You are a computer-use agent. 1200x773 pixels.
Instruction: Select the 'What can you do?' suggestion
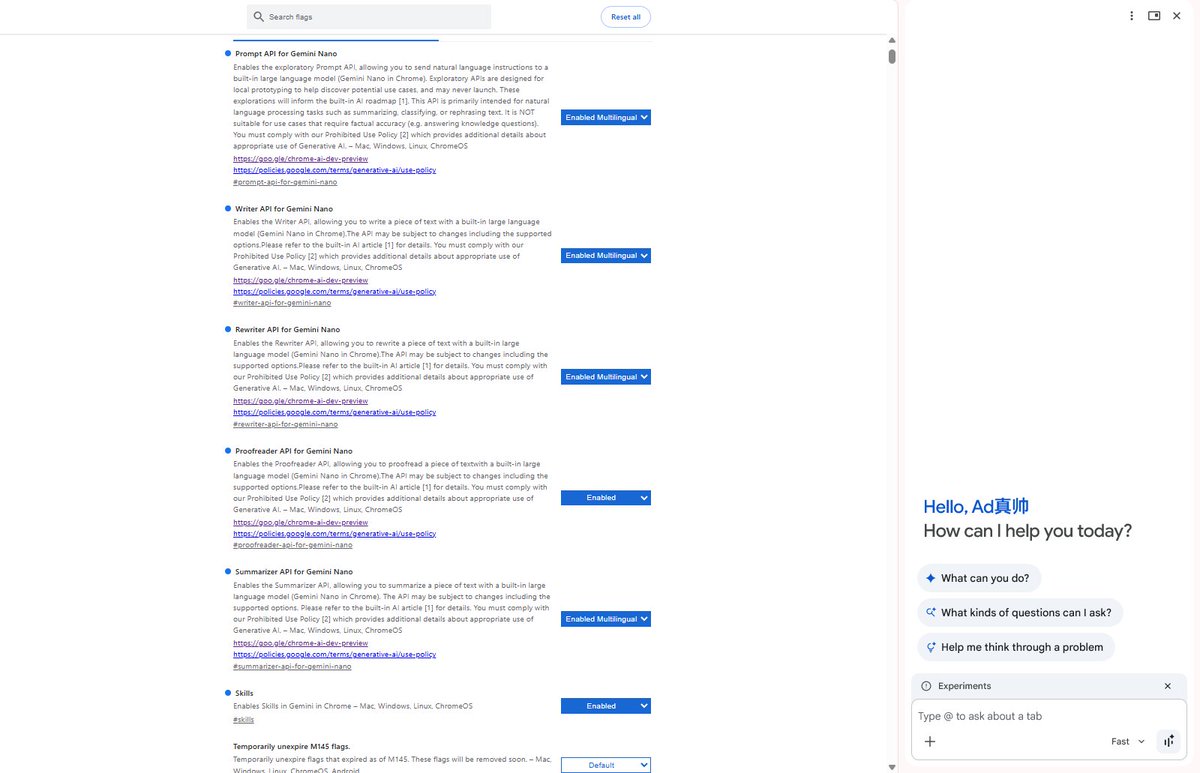coord(979,578)
